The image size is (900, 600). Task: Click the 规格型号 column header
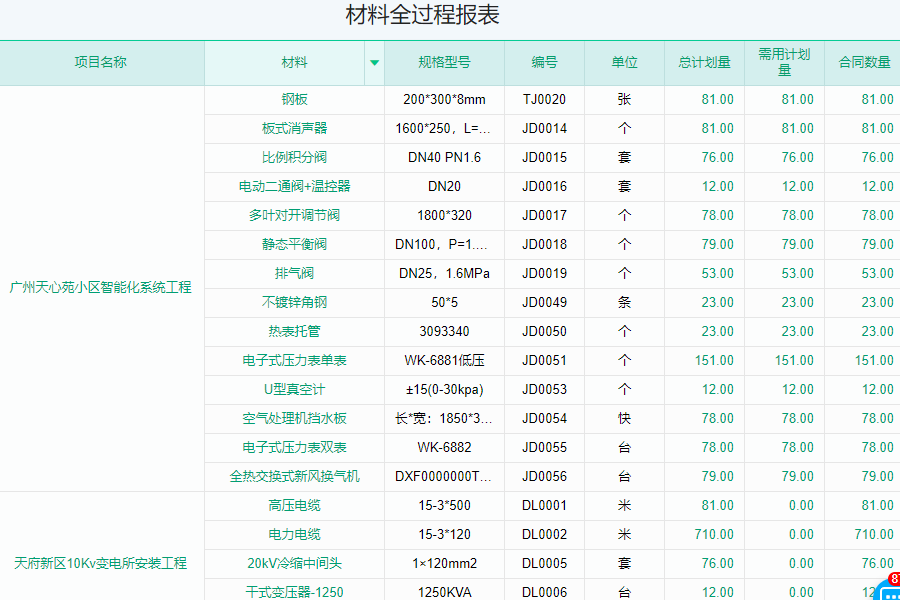(444, 62)
